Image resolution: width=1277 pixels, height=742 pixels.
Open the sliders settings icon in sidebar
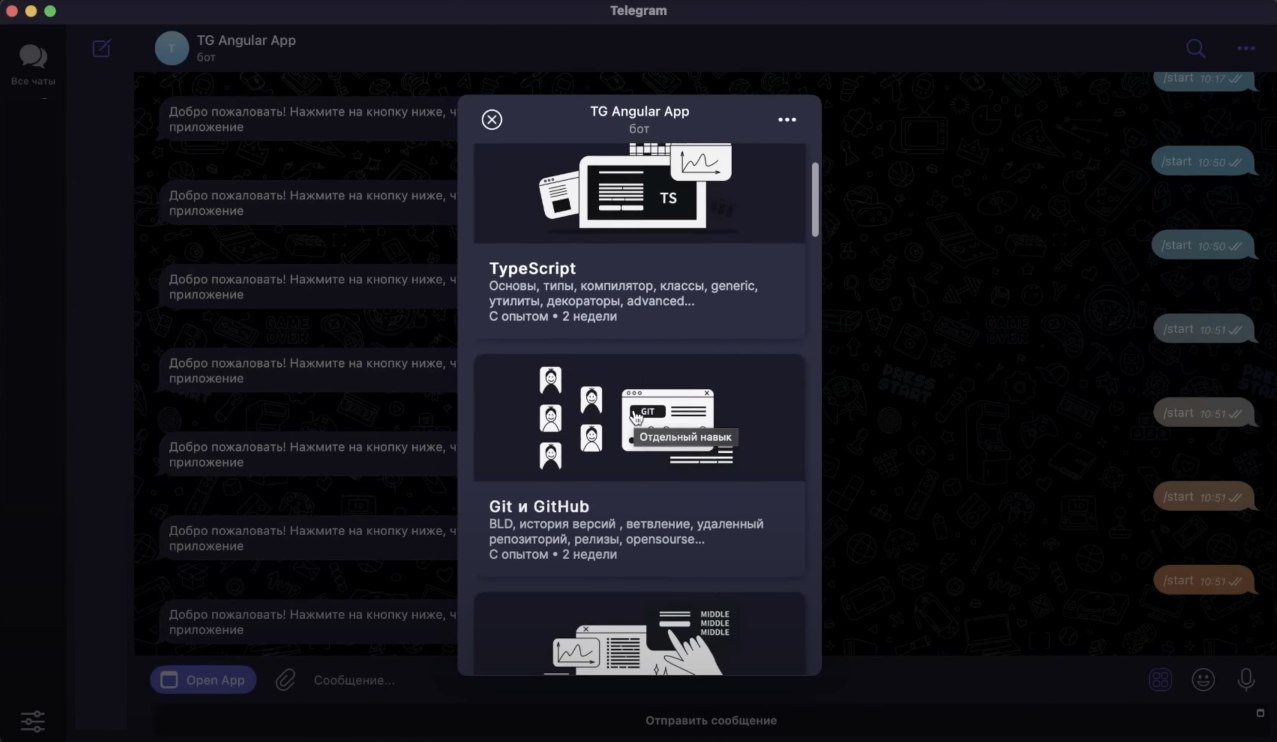point(33,720)
